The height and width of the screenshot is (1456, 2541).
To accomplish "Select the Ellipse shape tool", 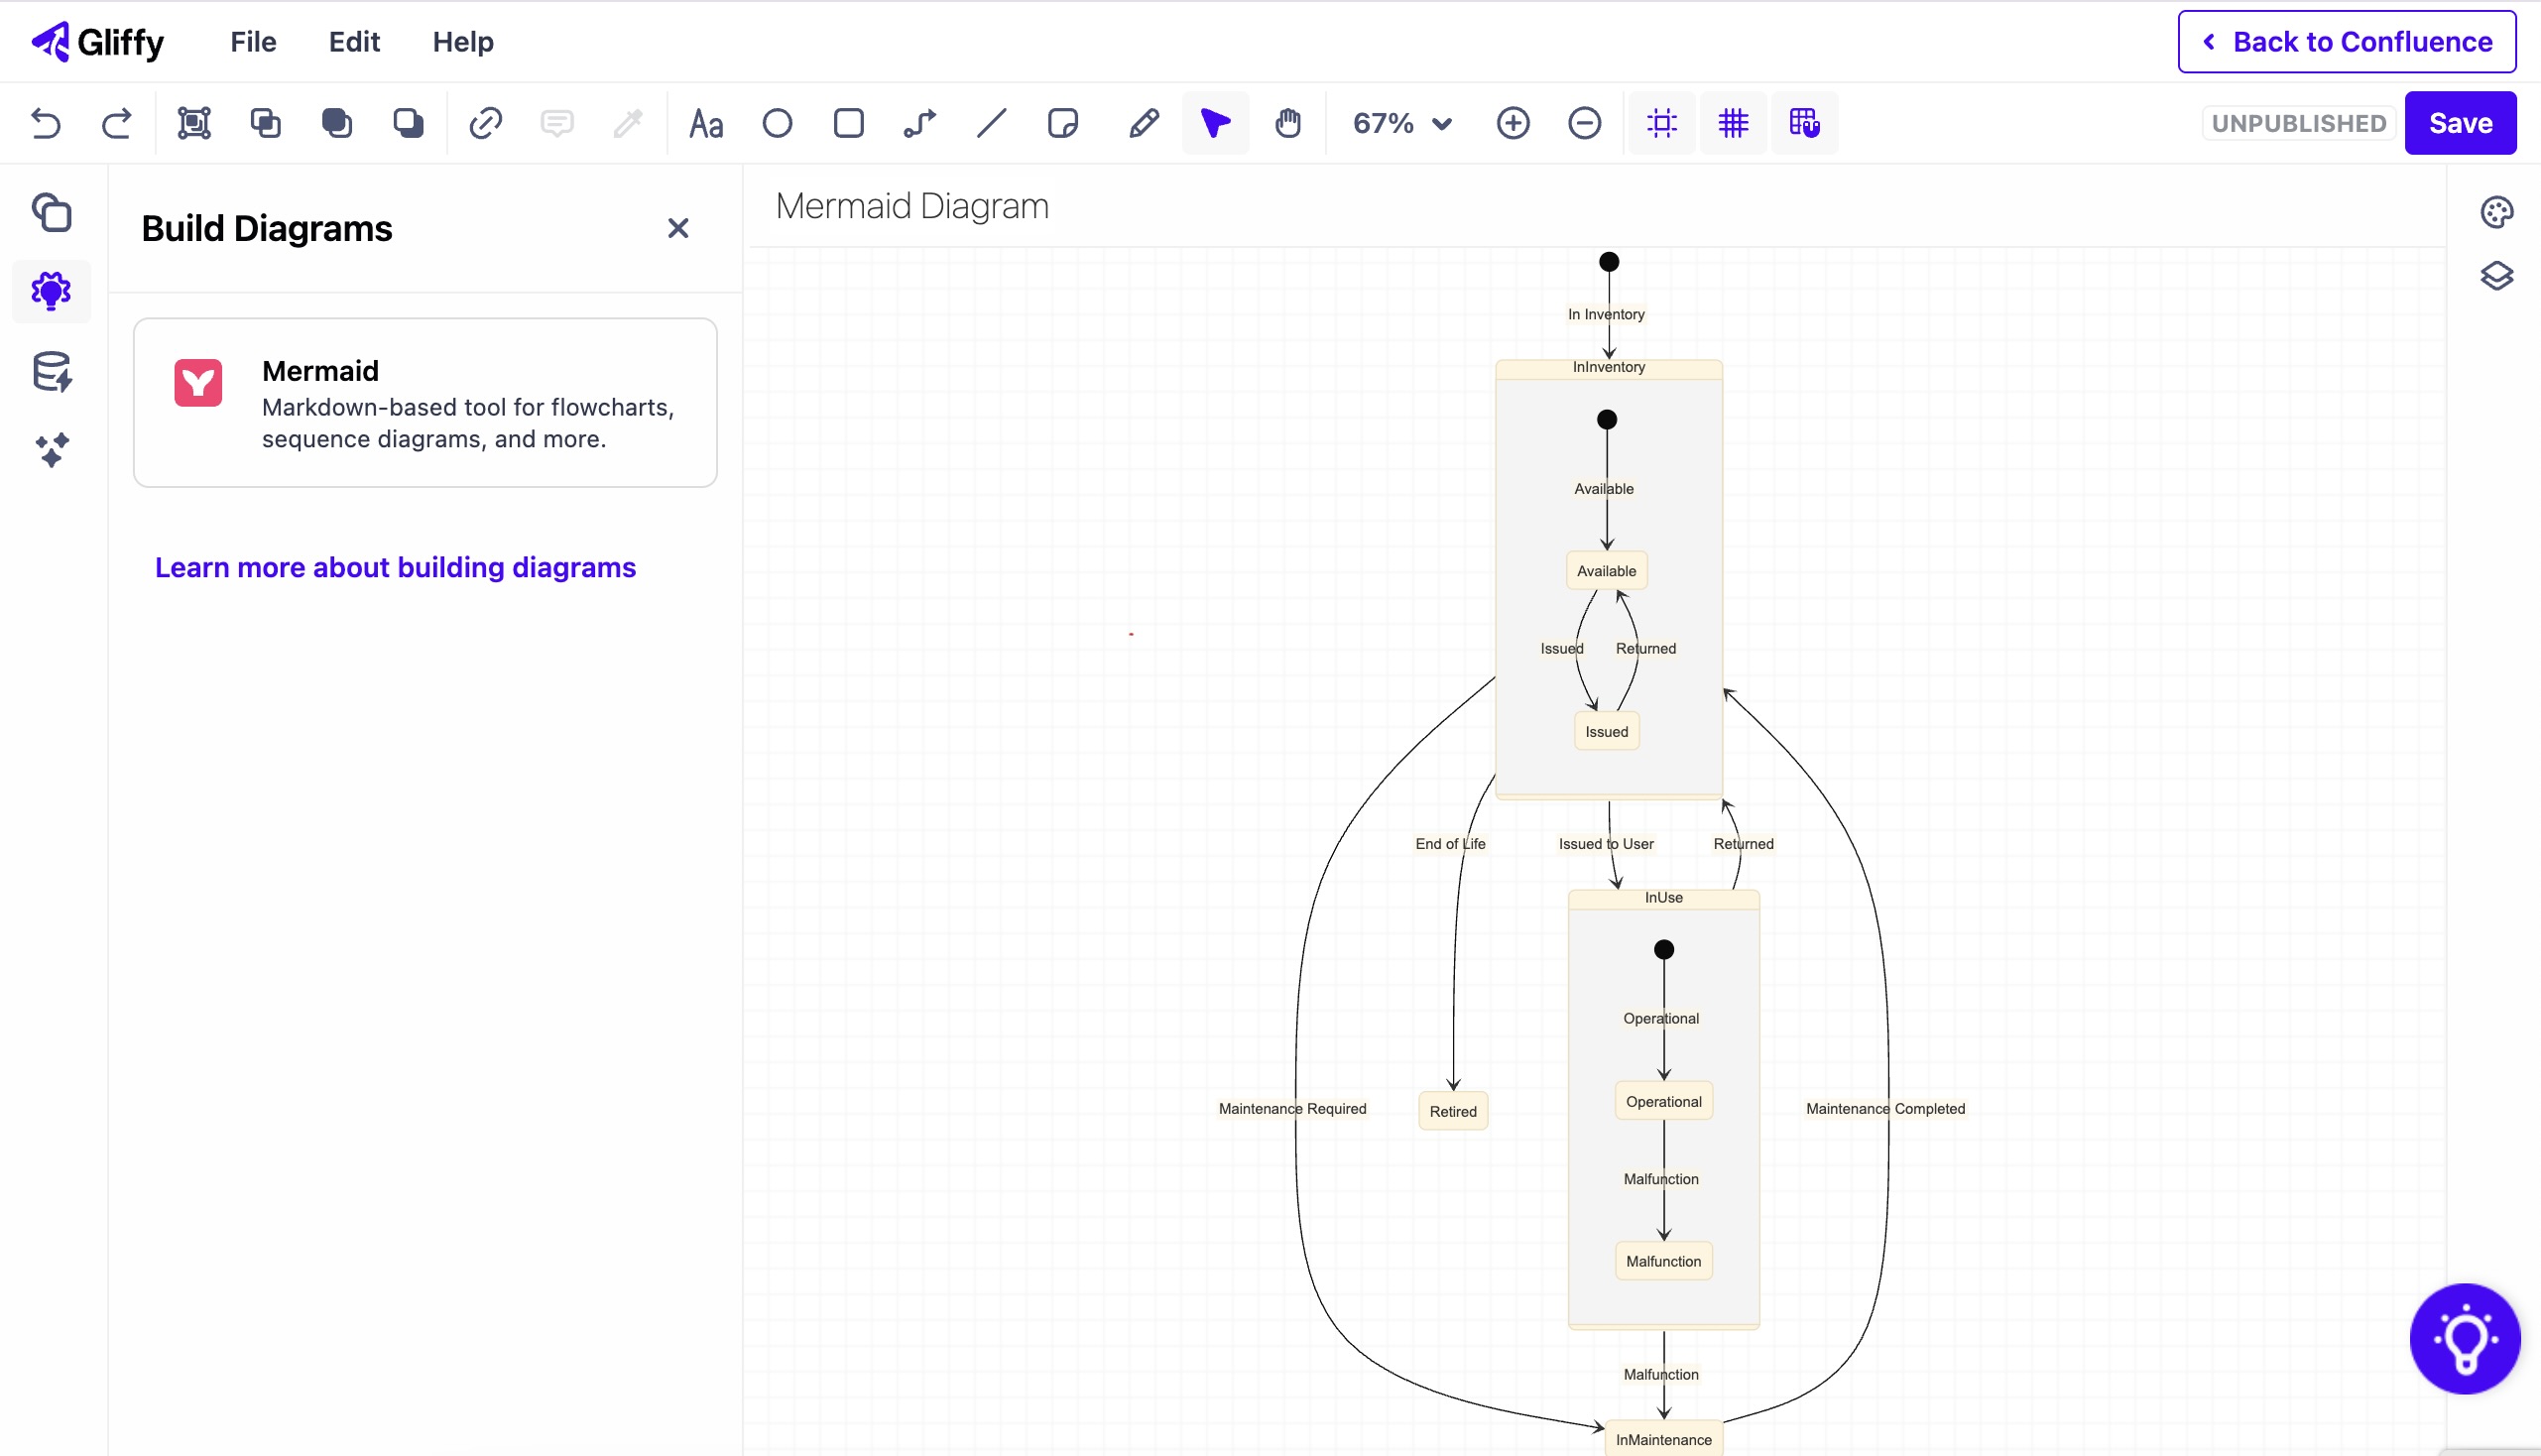I will (x=777, y=122).
